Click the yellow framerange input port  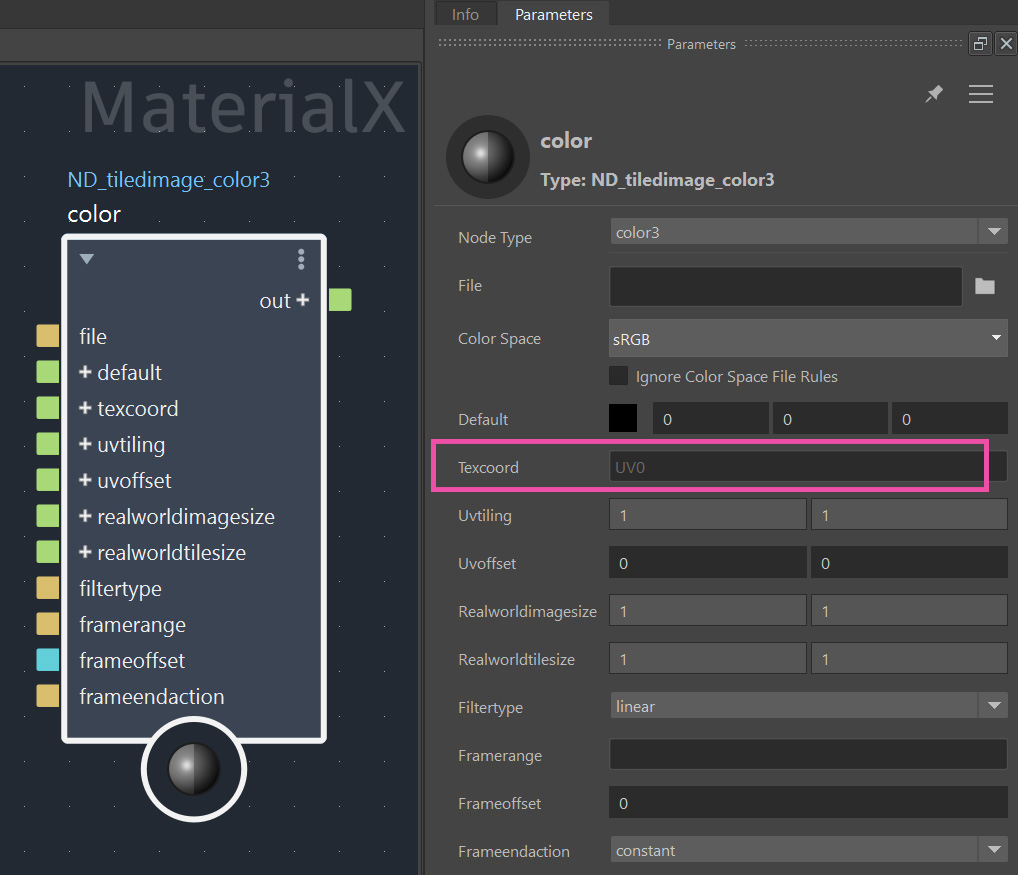[47, 624]
